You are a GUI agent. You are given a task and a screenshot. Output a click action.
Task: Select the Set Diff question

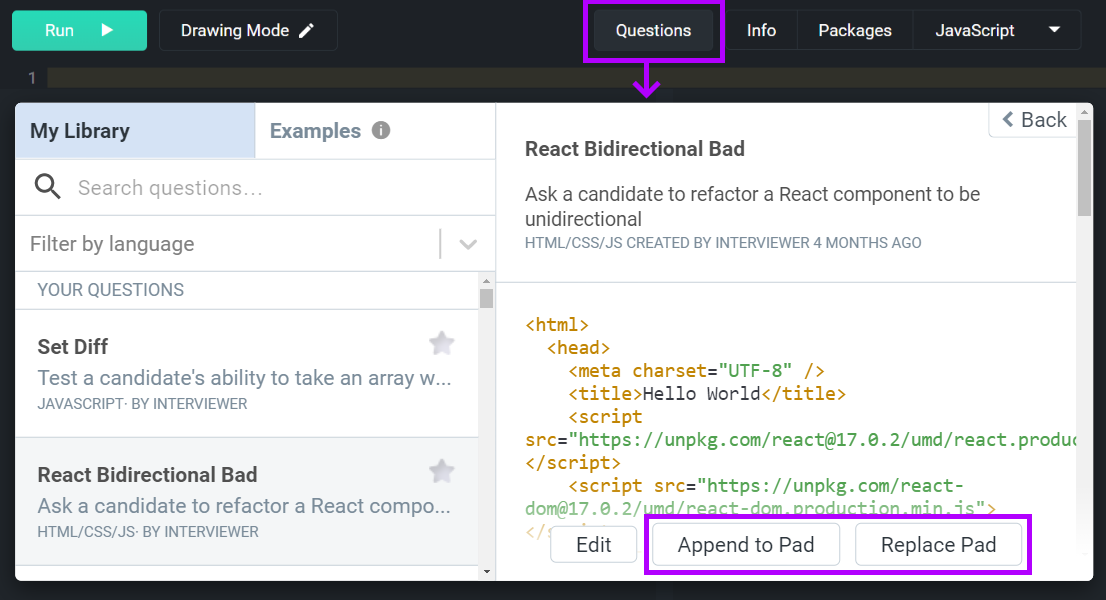247,374
